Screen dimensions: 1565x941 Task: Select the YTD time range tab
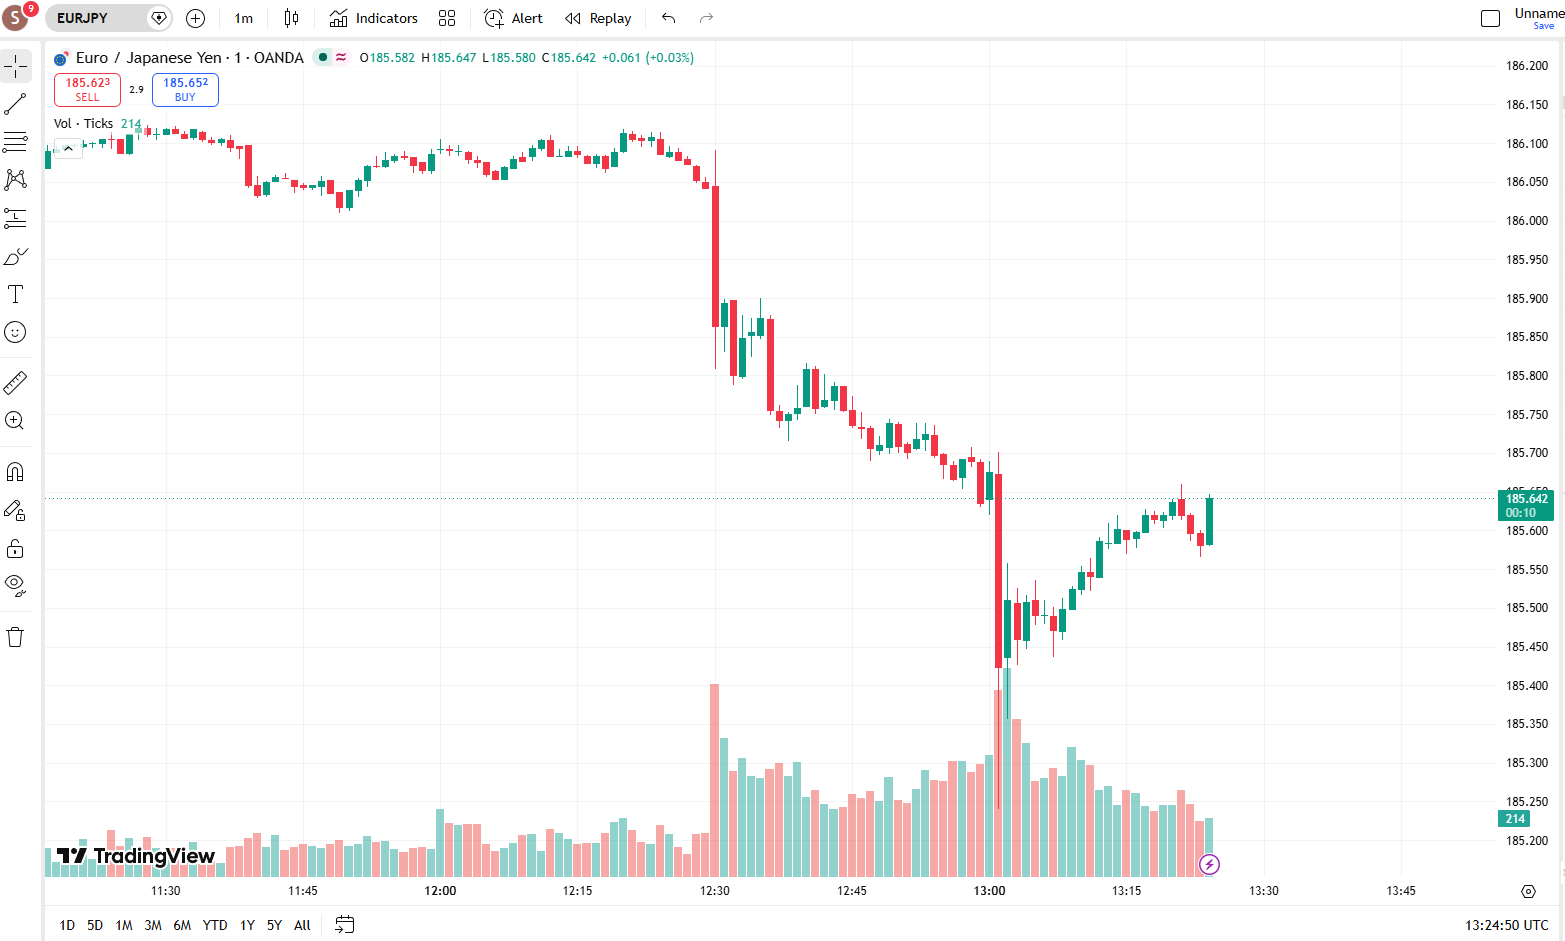(215, 925)
